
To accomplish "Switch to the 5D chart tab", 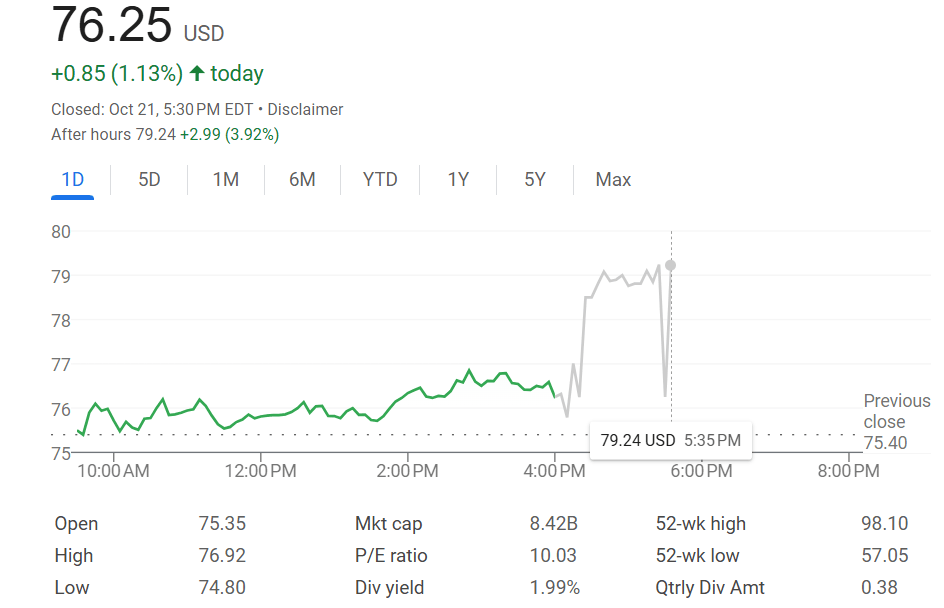I will [x=149, y=180].
